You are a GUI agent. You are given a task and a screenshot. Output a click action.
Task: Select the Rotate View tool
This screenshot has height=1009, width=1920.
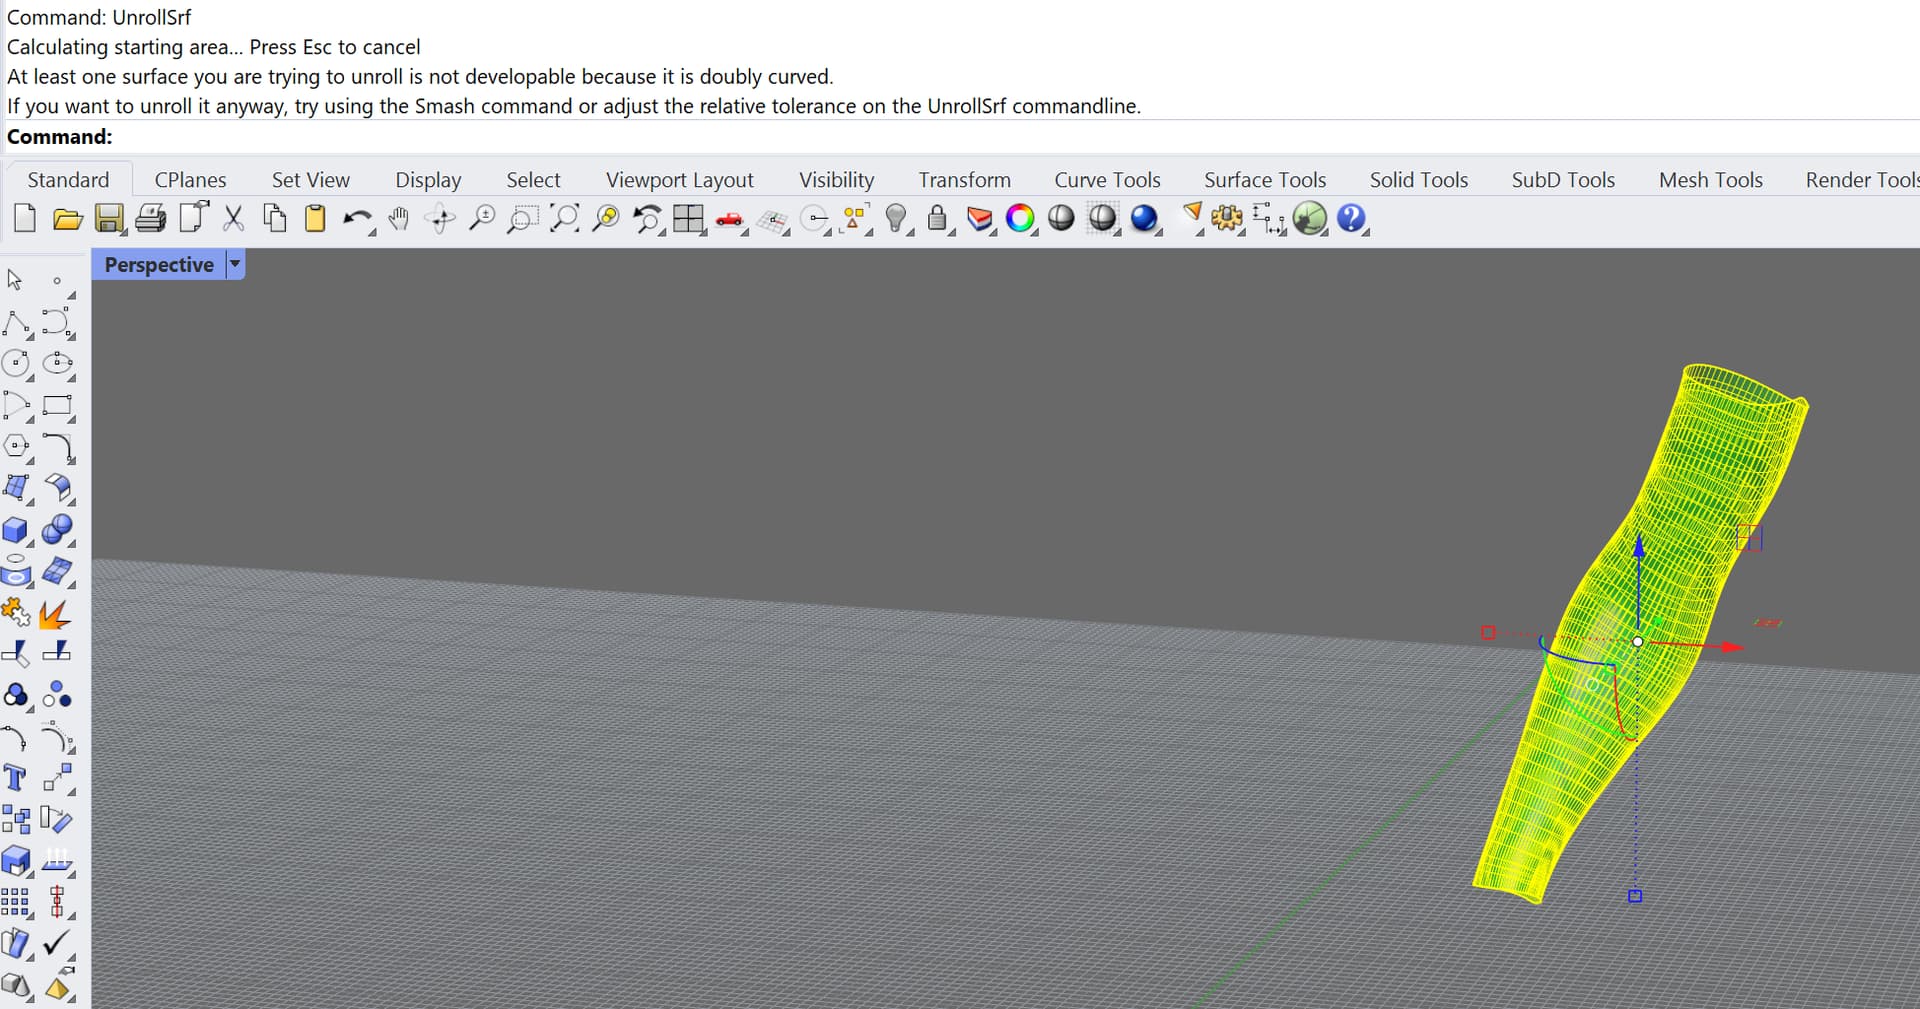[440, 218]
